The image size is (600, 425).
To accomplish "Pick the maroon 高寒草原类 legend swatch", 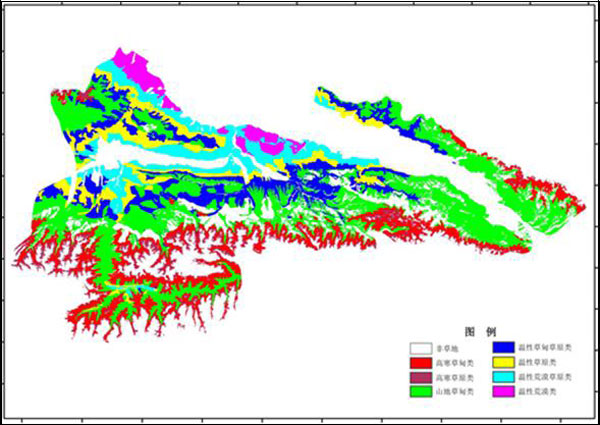I will coord(423,377).
